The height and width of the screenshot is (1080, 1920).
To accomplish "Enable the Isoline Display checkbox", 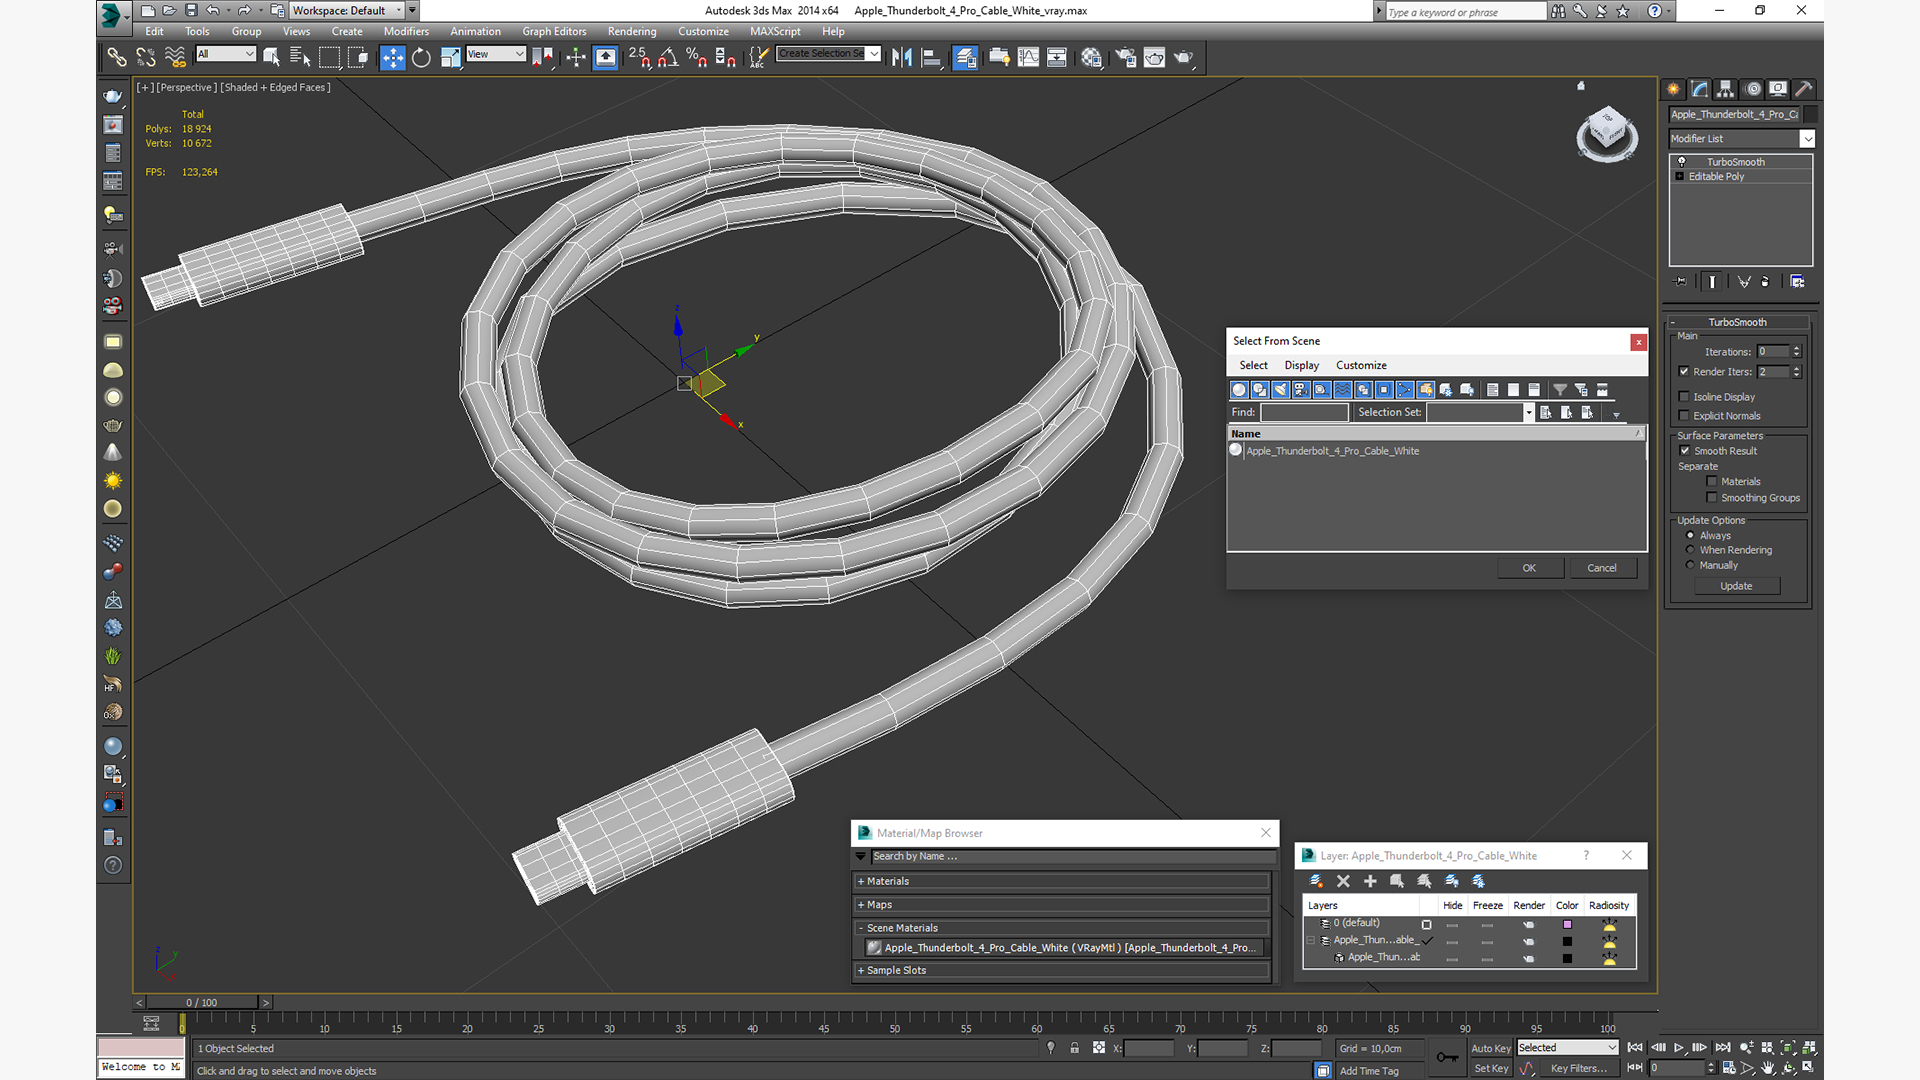I will (1684, 397).
